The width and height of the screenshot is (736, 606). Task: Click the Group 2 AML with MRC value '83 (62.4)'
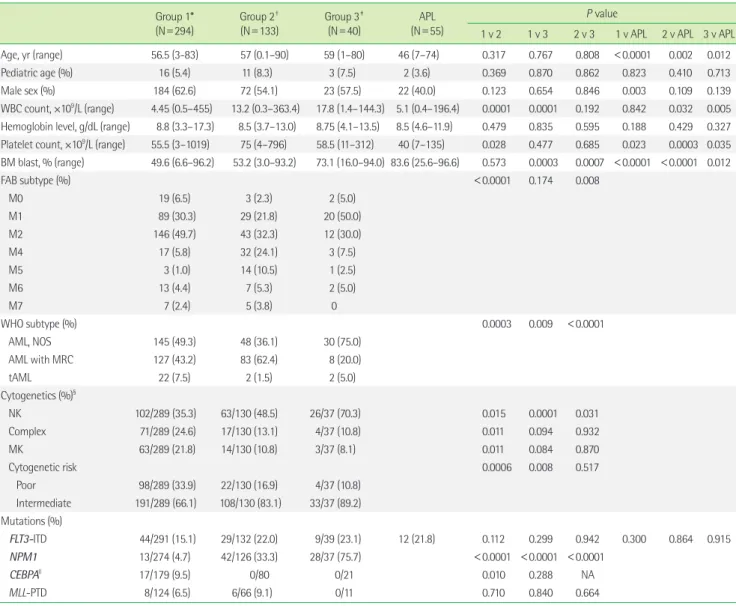[259, 360]
